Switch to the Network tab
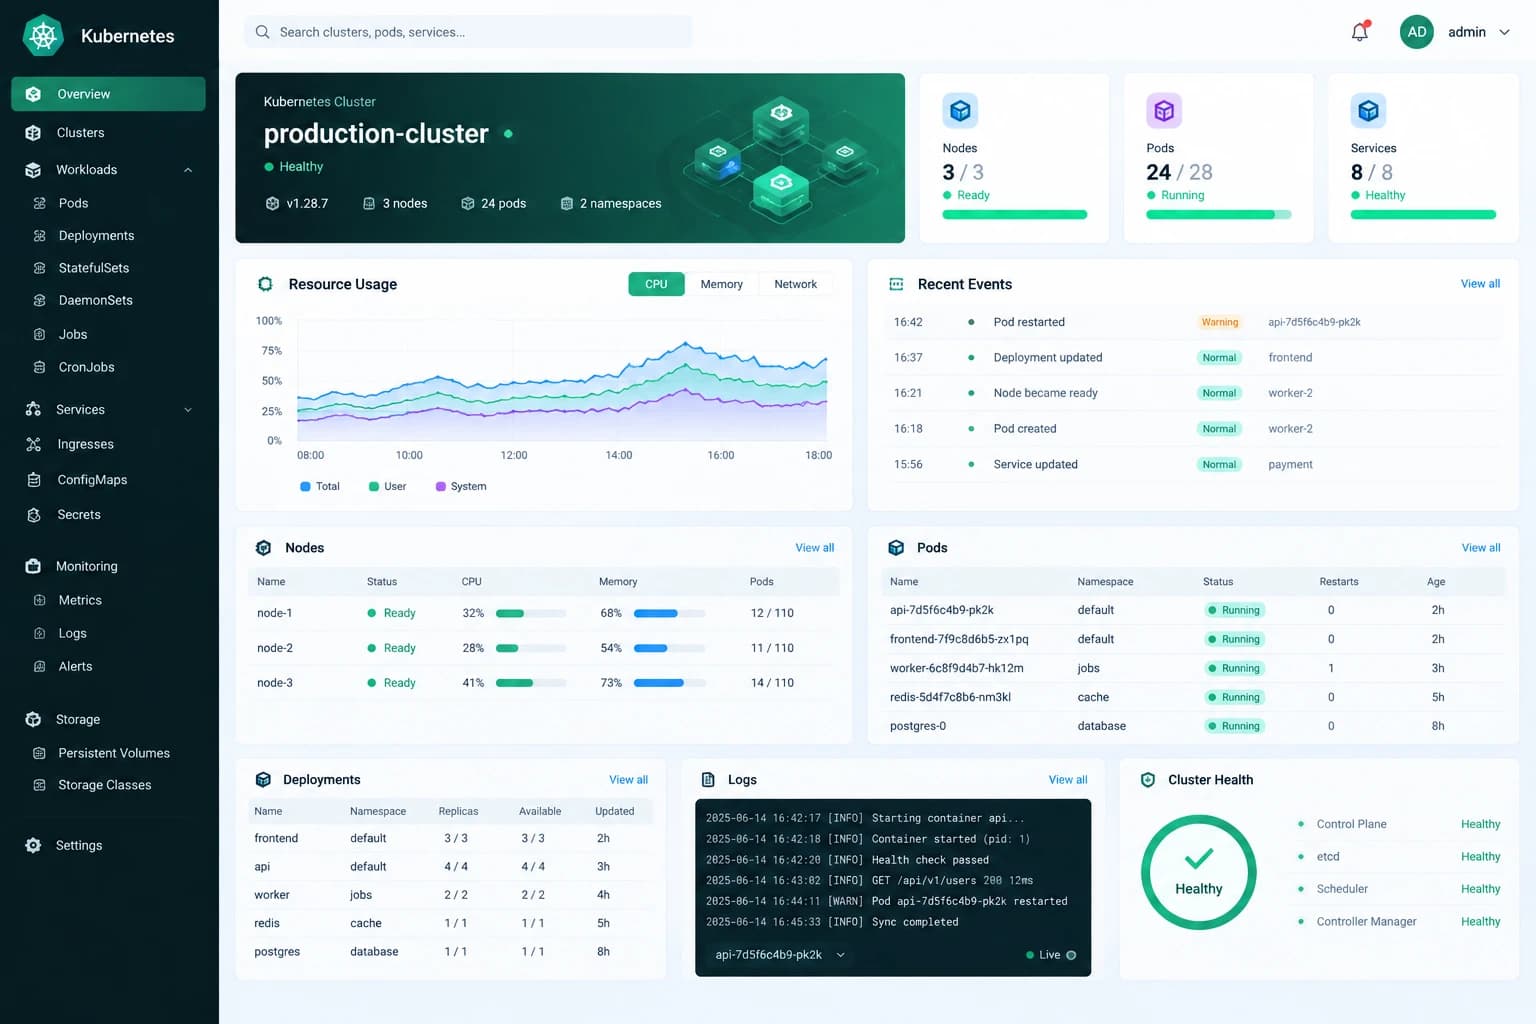Viewport: 1536px width, 1024px height. point(795,284)
